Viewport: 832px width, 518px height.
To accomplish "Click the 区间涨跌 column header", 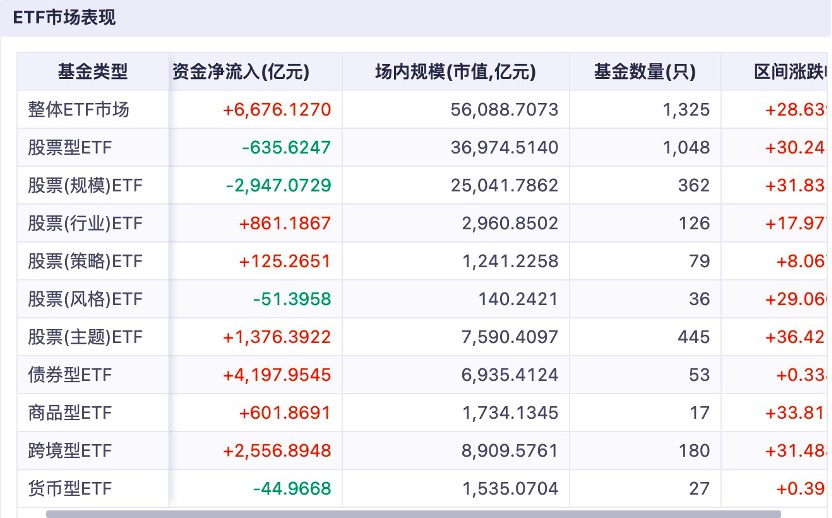I will 790,72.
